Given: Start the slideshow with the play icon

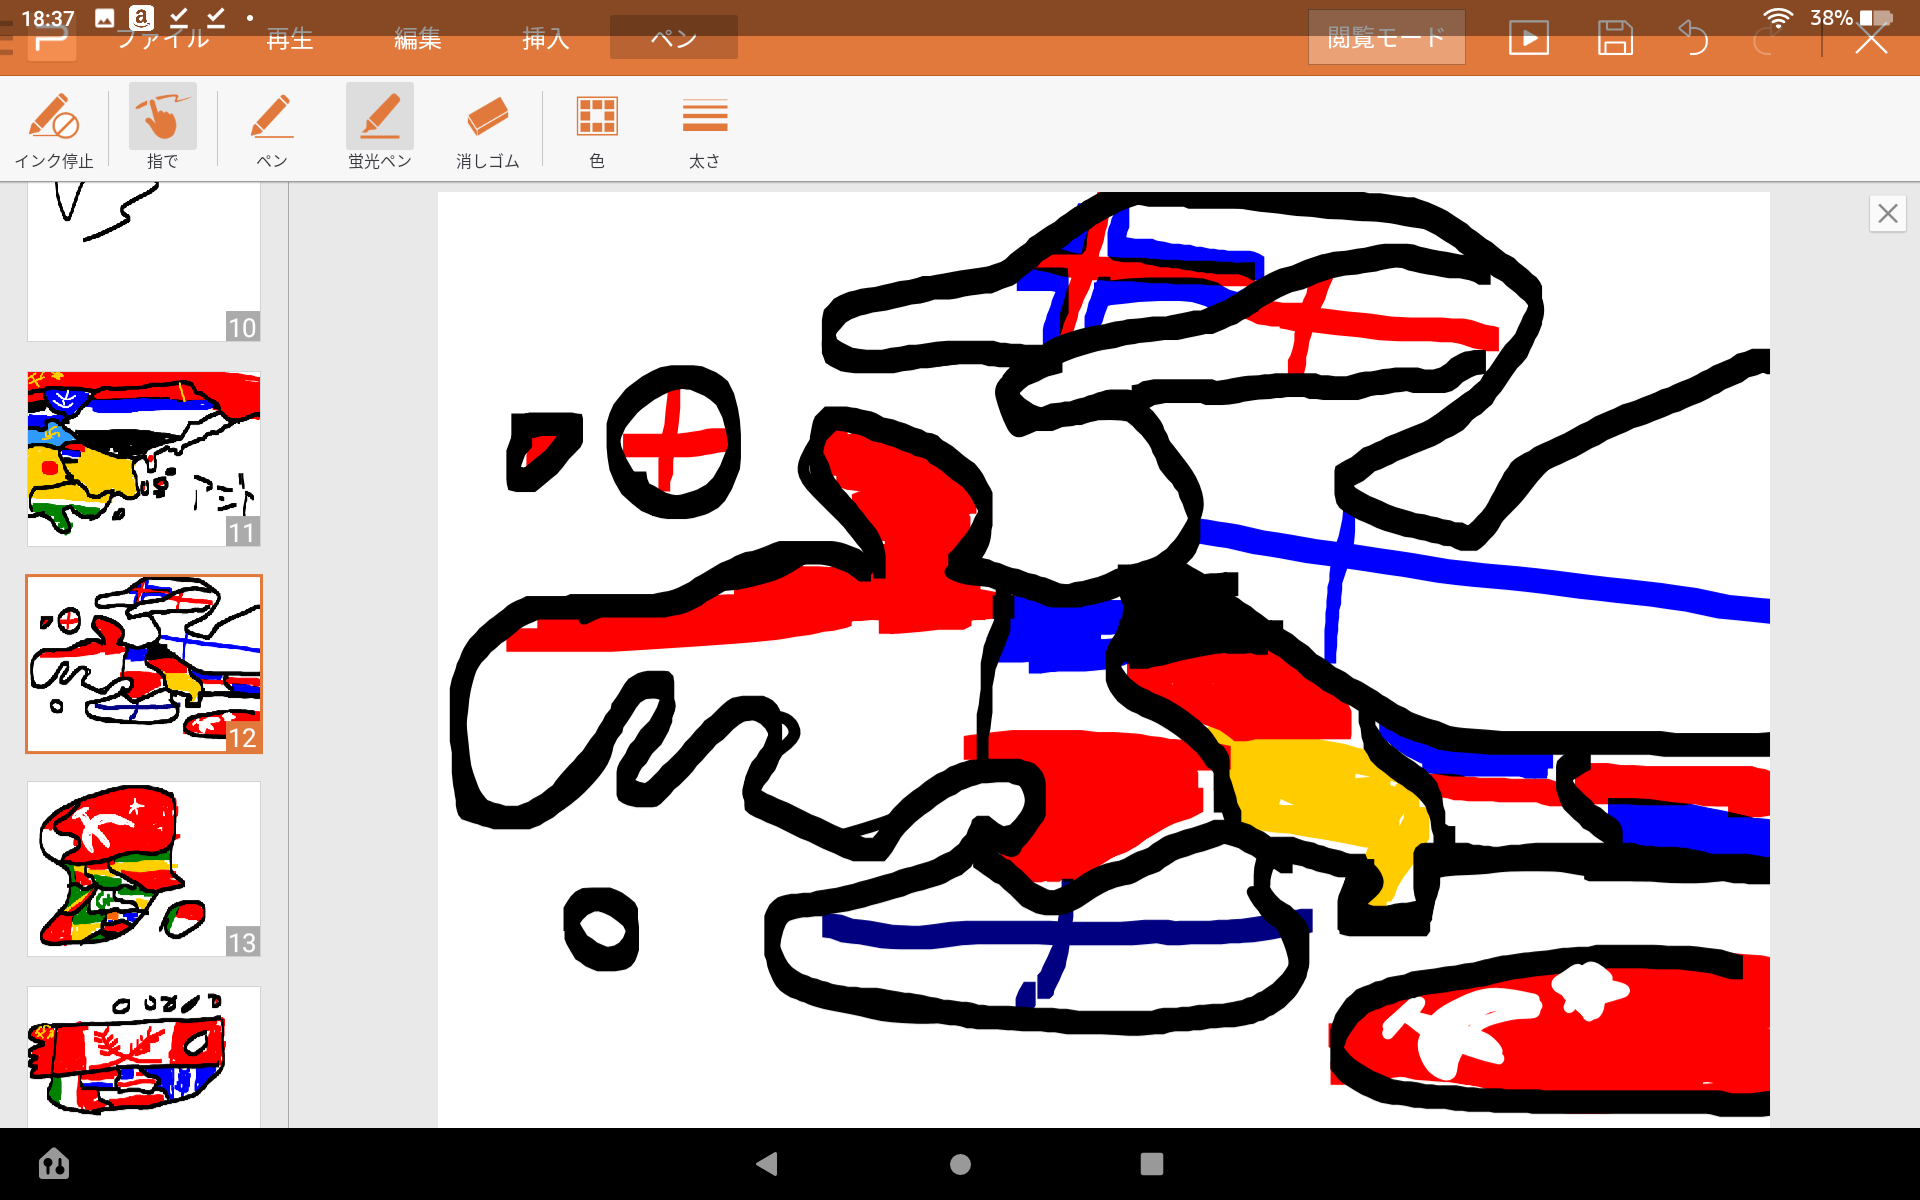Looking at the screenshot, I should (1528, 39).
